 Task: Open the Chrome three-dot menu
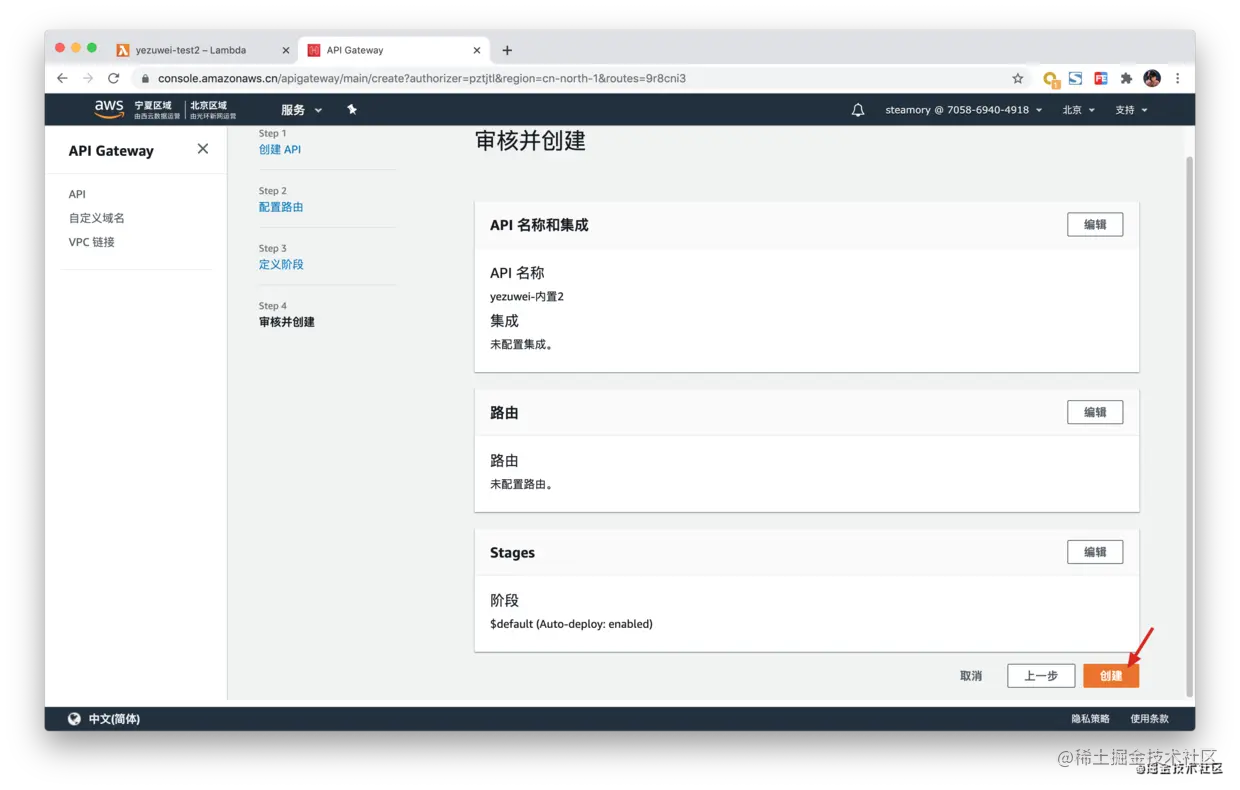click(1177, 78)
